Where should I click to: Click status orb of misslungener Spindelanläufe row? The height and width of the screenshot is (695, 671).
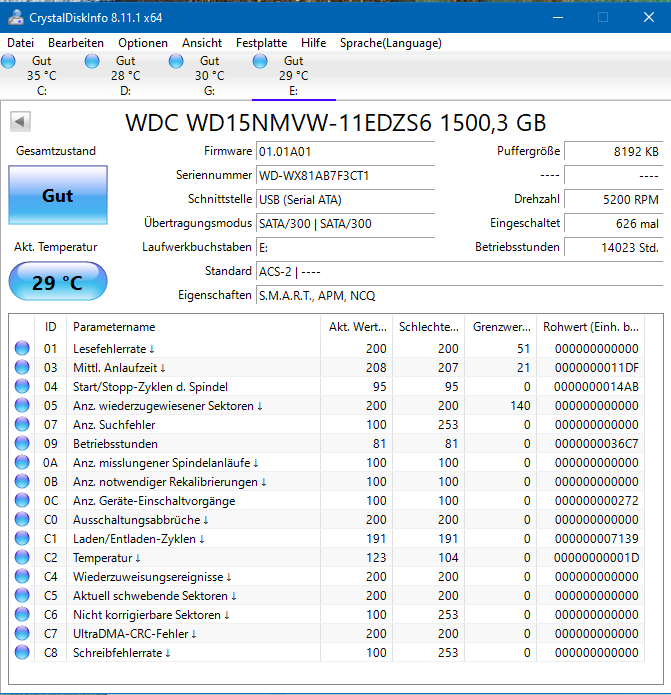(x=22, y=462)
